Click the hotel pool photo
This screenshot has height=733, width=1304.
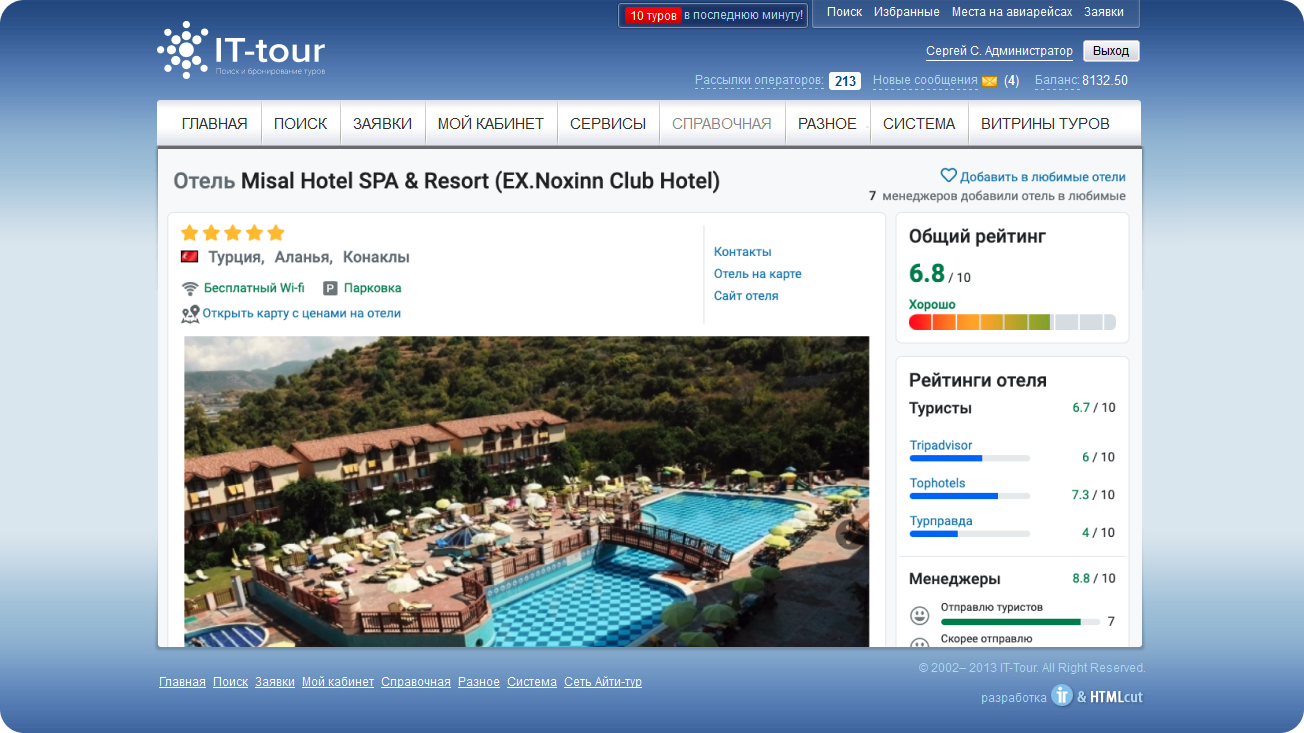(526, 491)
